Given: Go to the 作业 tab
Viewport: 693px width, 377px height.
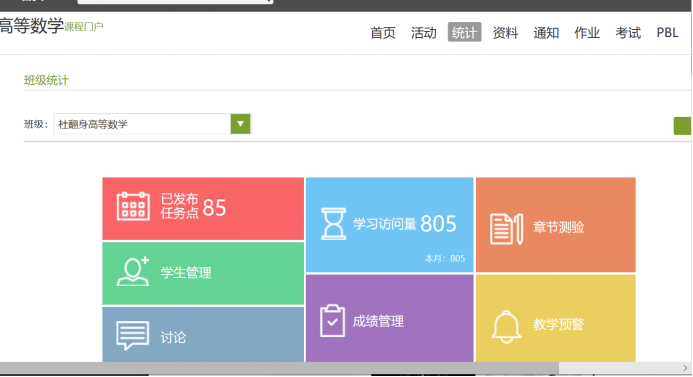Looking at the screenshot, I should tap(587, 33).
